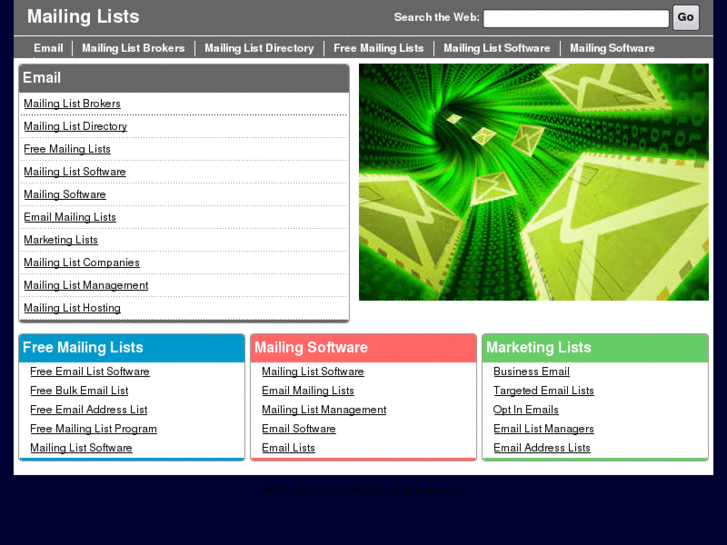
Task: Open Free Mailing Lists link in the Email panel
Action: coord(67,149)
